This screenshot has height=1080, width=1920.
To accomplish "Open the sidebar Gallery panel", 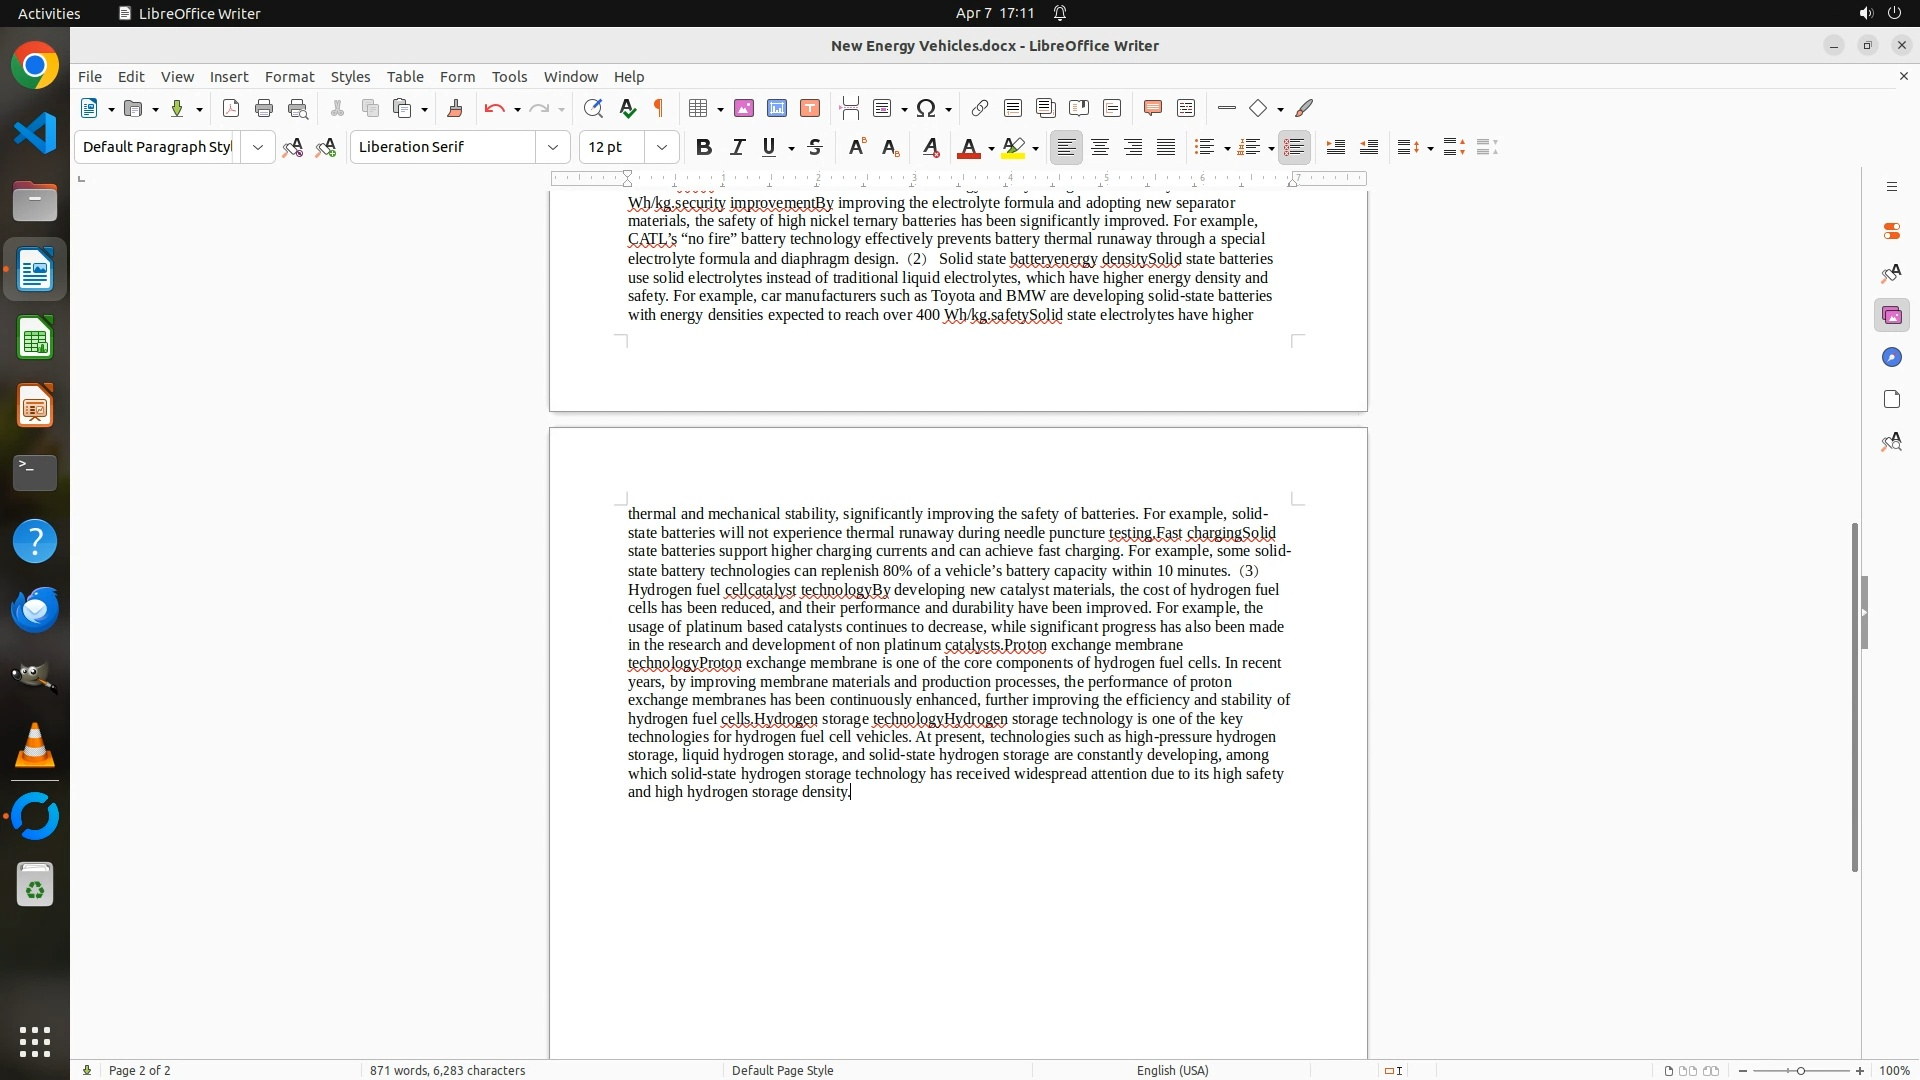I will coord(1891,316).
